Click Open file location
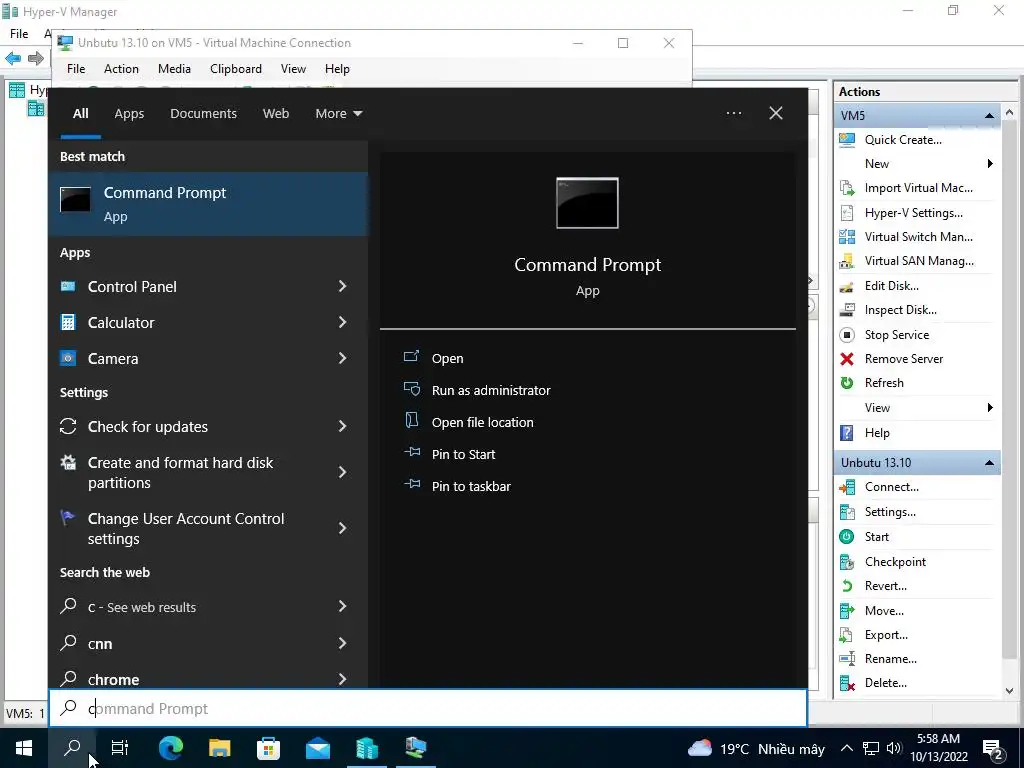This screenshot has width=1024, height=768. click(x=482, y=423)
